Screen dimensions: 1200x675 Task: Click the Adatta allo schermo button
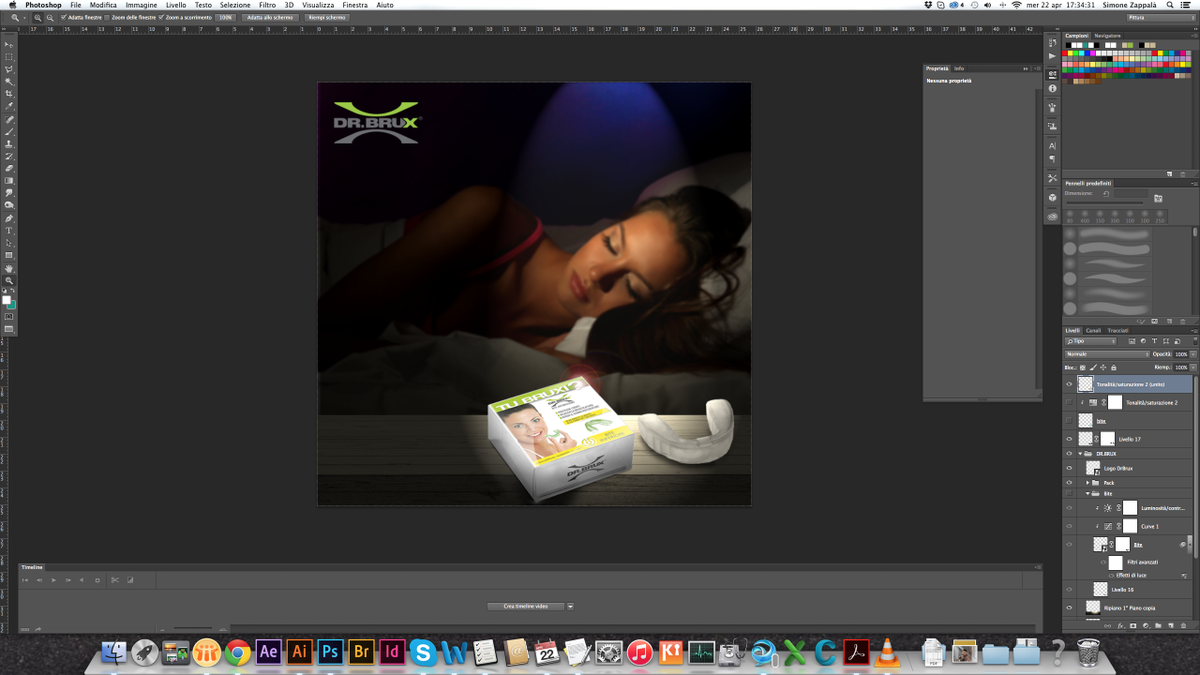click(x=270, y=17)
